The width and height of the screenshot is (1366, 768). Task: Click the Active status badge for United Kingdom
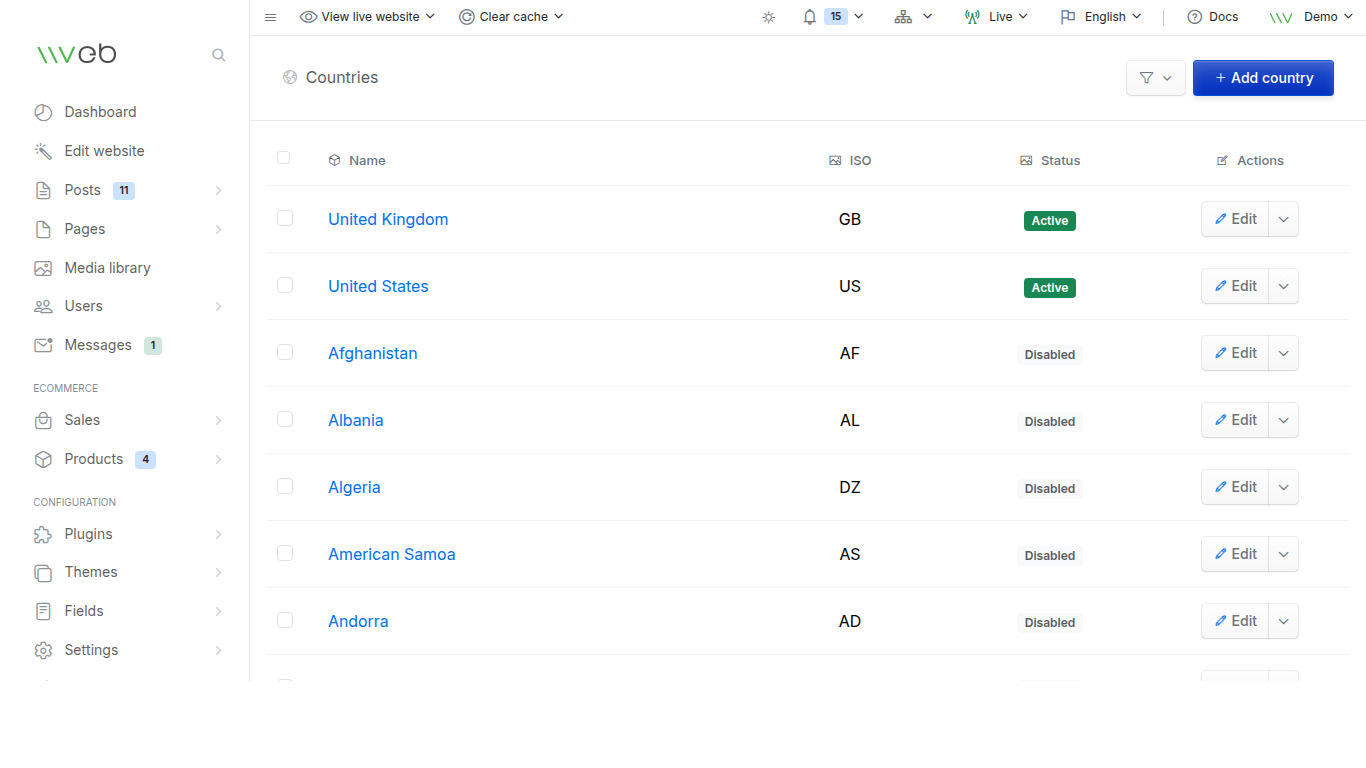click(1050, 221)
